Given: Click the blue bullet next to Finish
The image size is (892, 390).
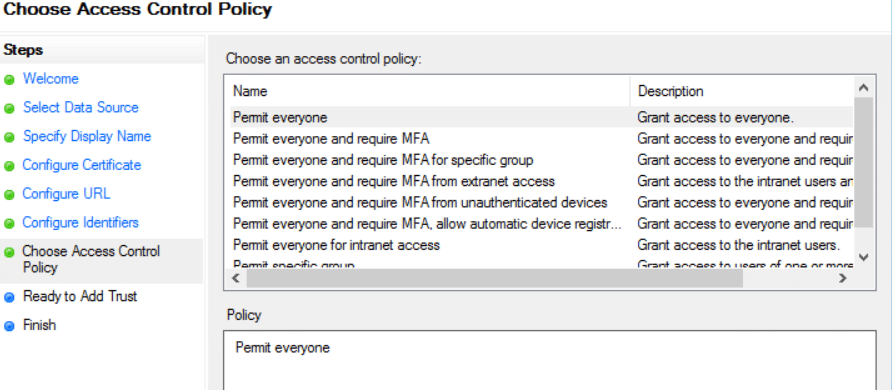Looking at the screenshot, I should [x=9, y=326].
